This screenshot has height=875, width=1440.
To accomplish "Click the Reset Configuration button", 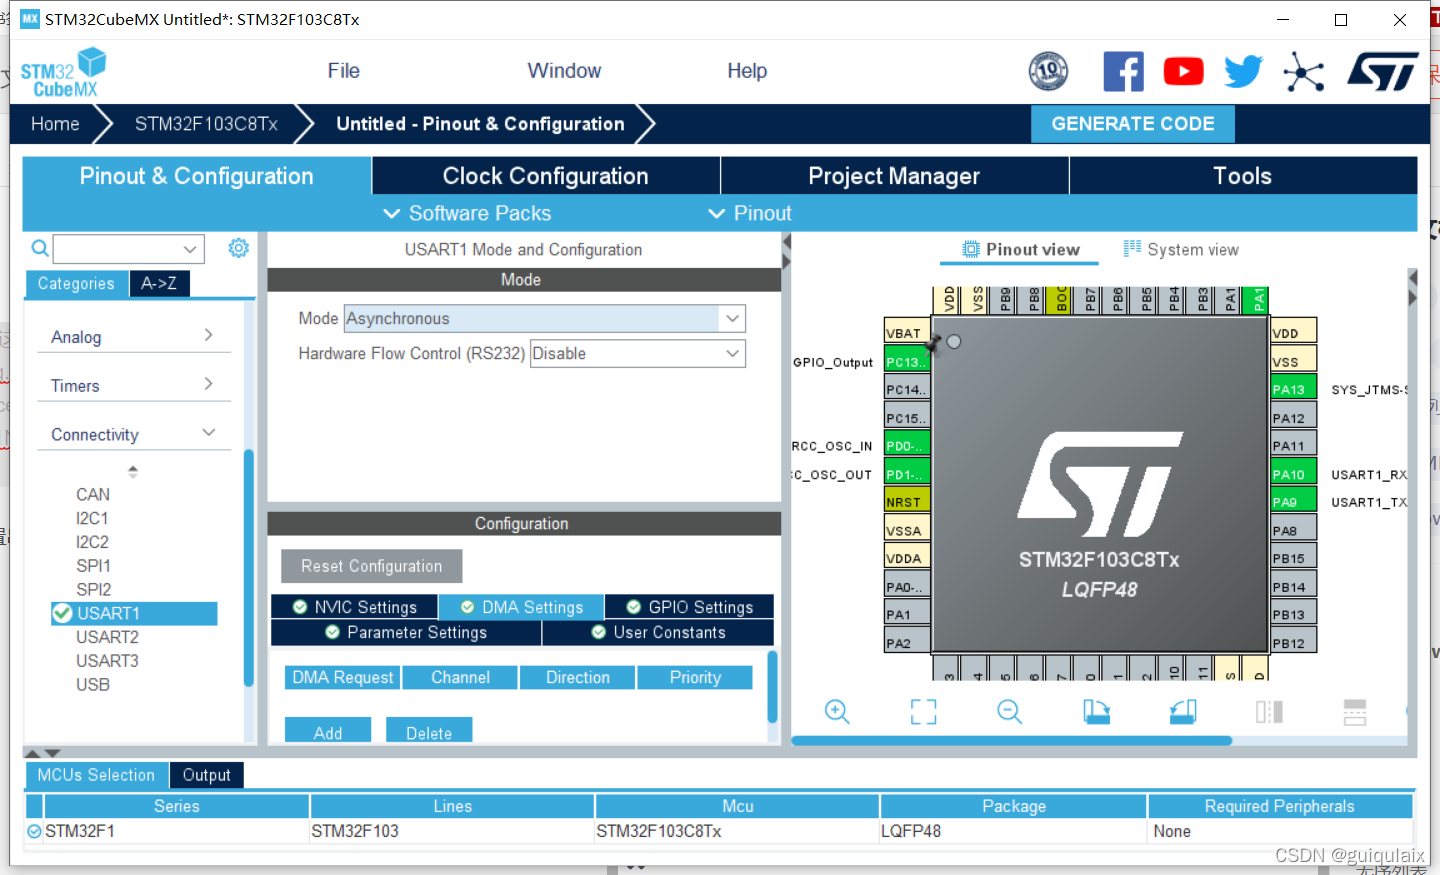I will point(371,566).
